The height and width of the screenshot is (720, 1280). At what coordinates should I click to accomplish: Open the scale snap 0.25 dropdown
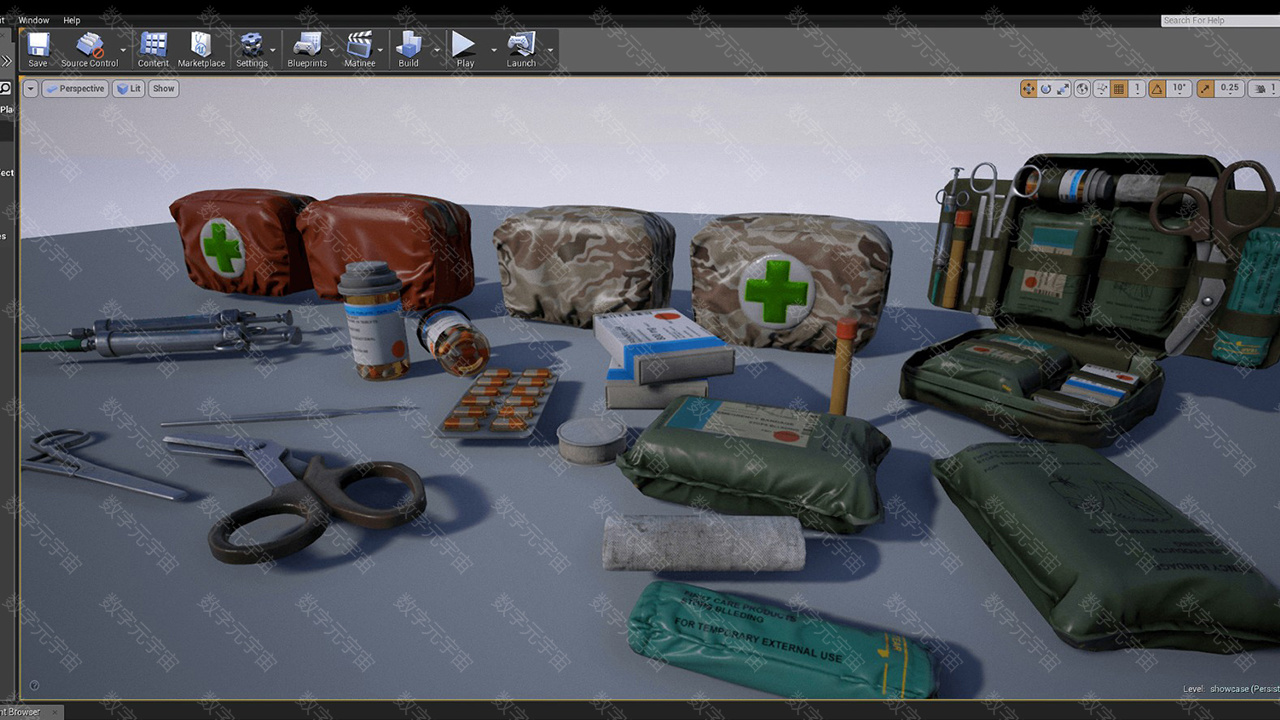click(1230, 89)
